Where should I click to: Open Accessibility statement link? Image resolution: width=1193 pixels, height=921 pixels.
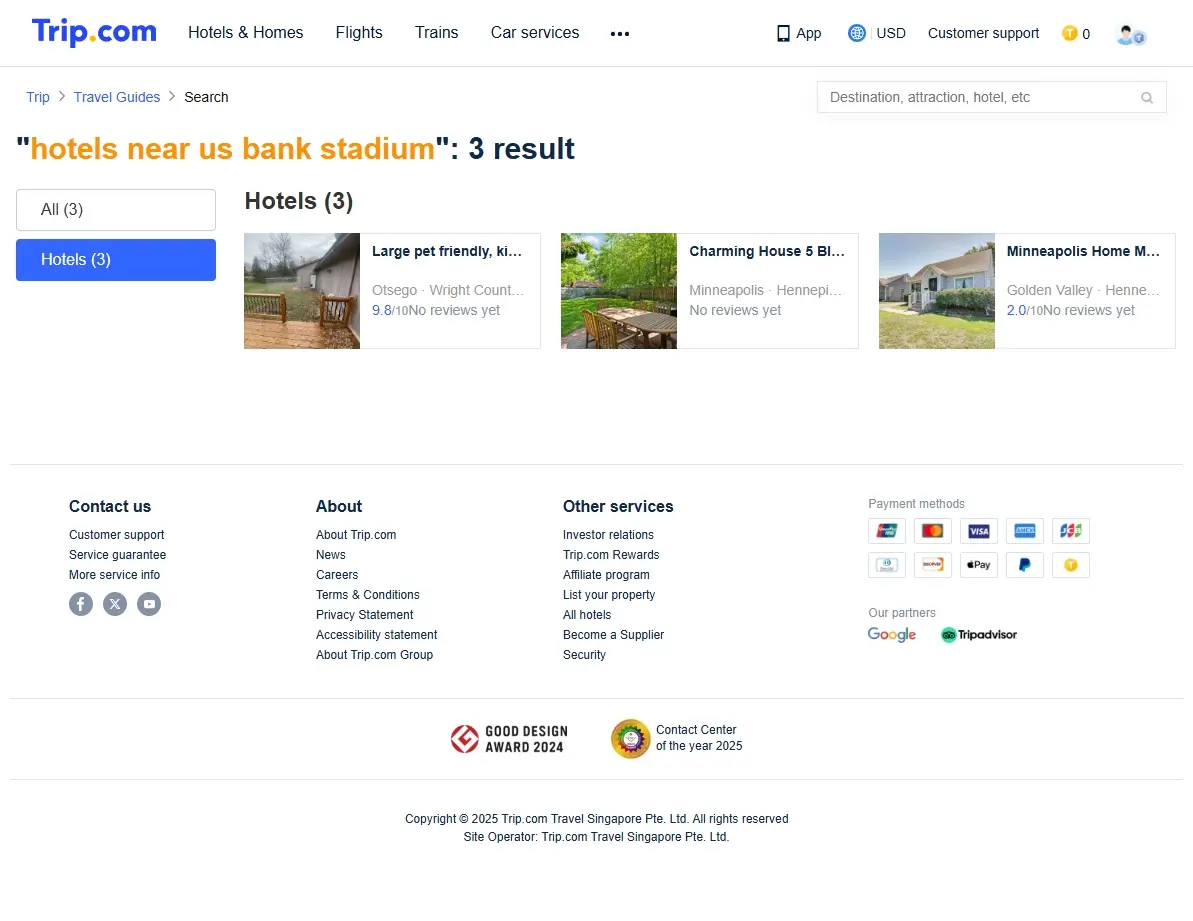tap(377, 634)
